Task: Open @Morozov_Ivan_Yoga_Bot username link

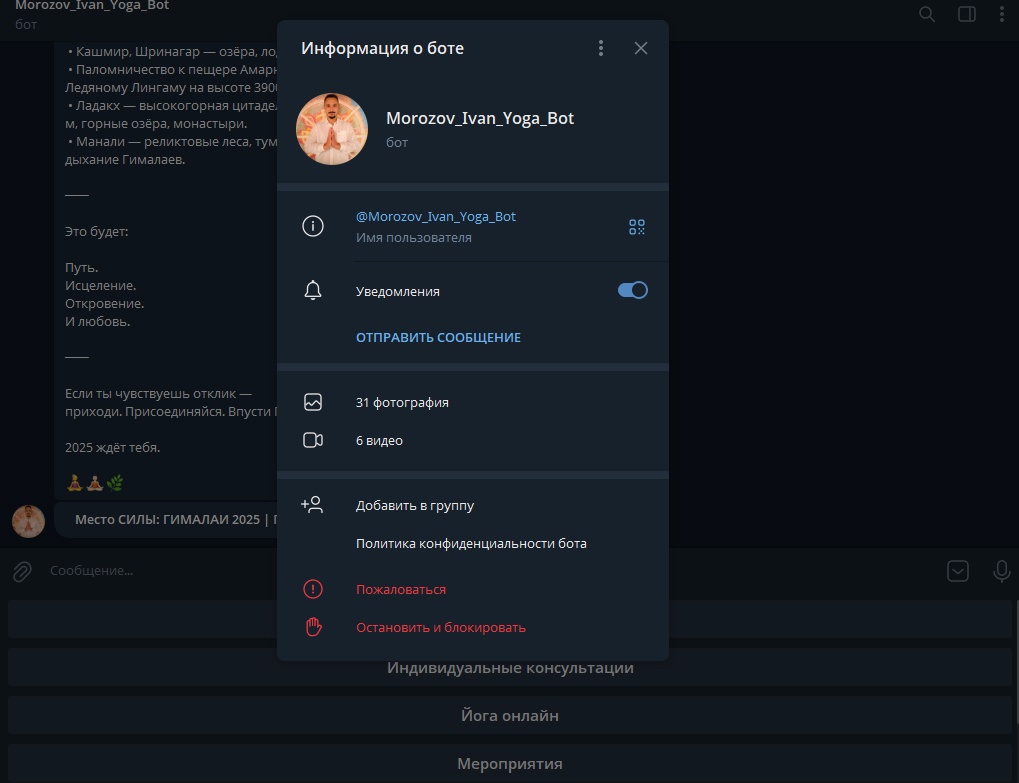Action: pos(435,216)
